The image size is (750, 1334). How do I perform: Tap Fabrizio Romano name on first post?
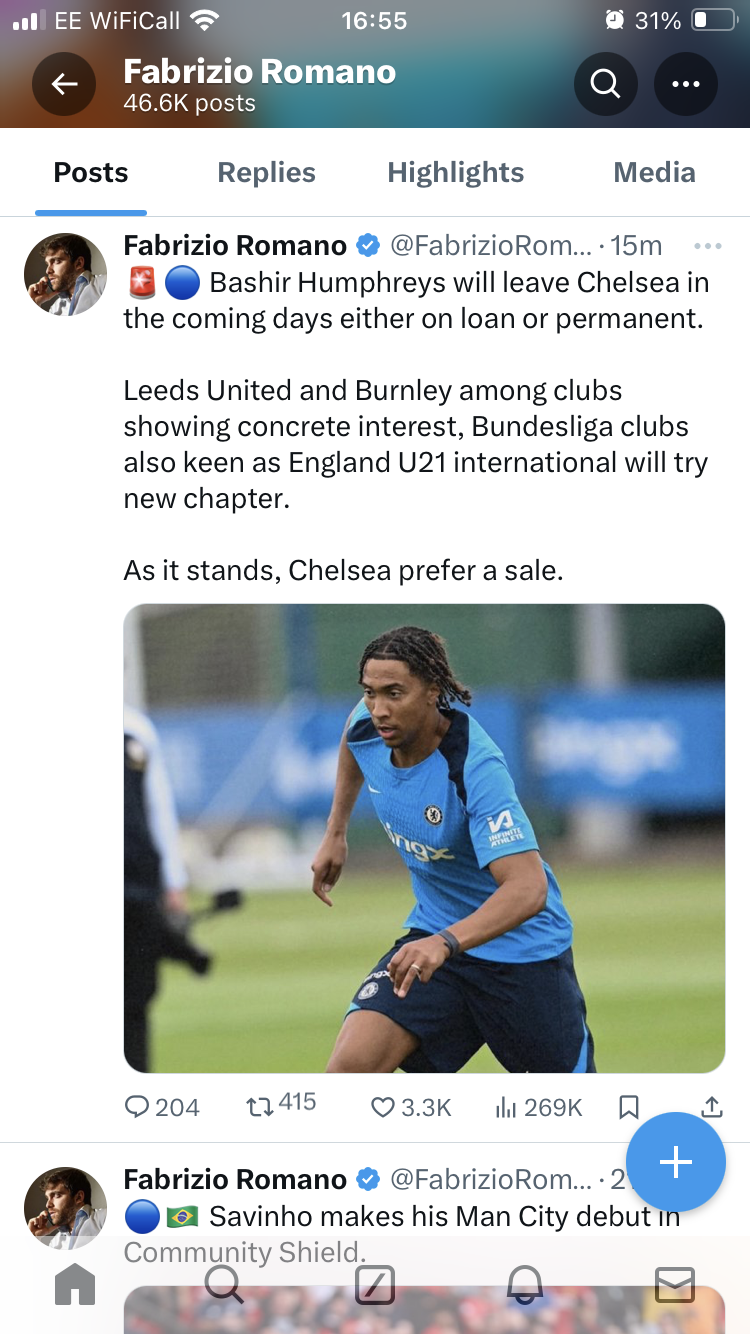[235, 245]
